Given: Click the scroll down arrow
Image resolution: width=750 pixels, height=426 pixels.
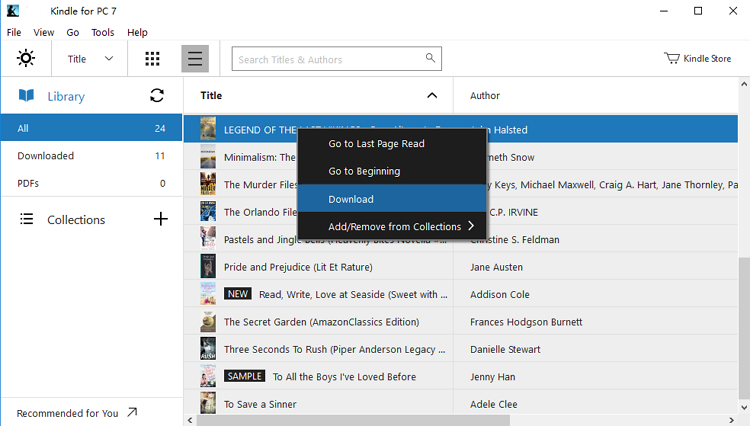Looking at the screenshot, I should pyautogui.click(x=744, y=407).
